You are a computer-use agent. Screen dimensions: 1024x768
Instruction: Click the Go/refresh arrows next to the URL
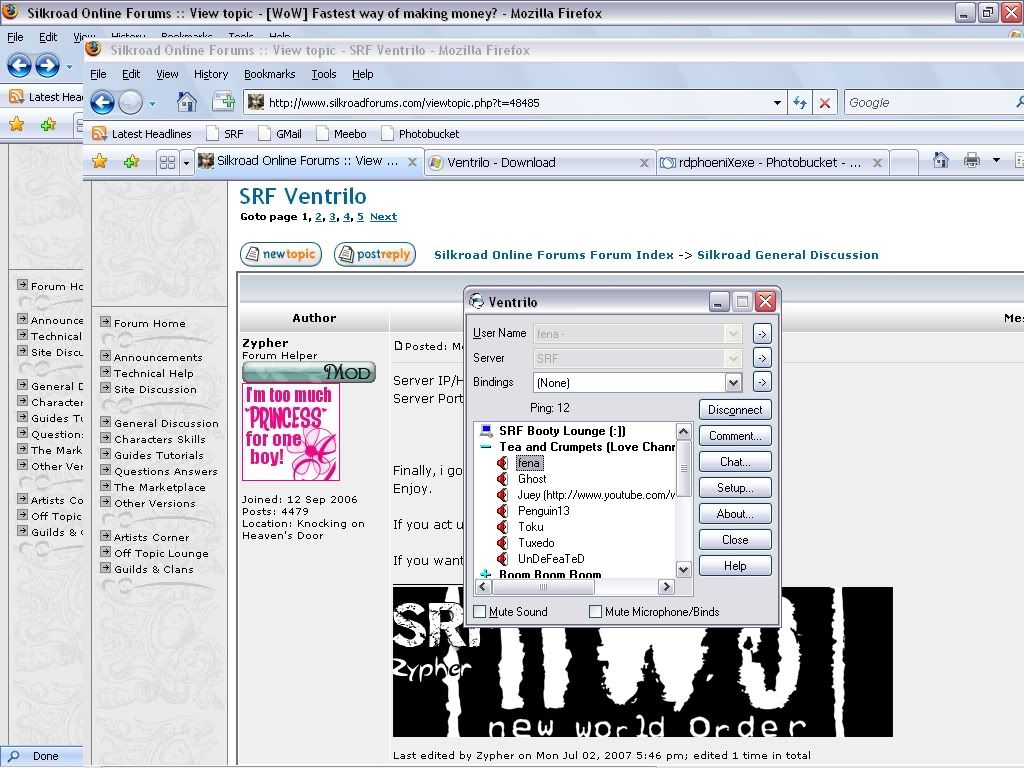(799, 103)
